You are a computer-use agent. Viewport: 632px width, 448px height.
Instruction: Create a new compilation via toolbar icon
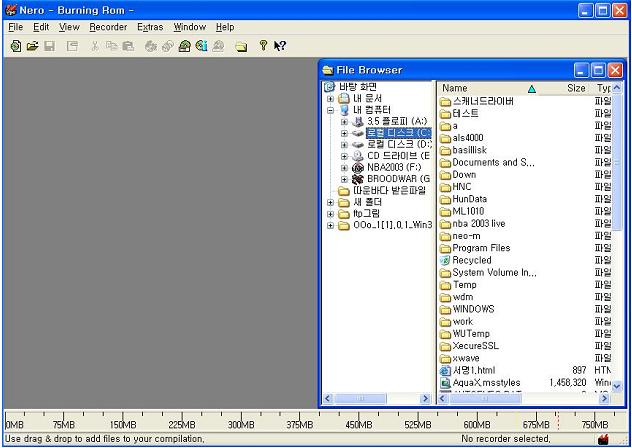coord(16,46)
